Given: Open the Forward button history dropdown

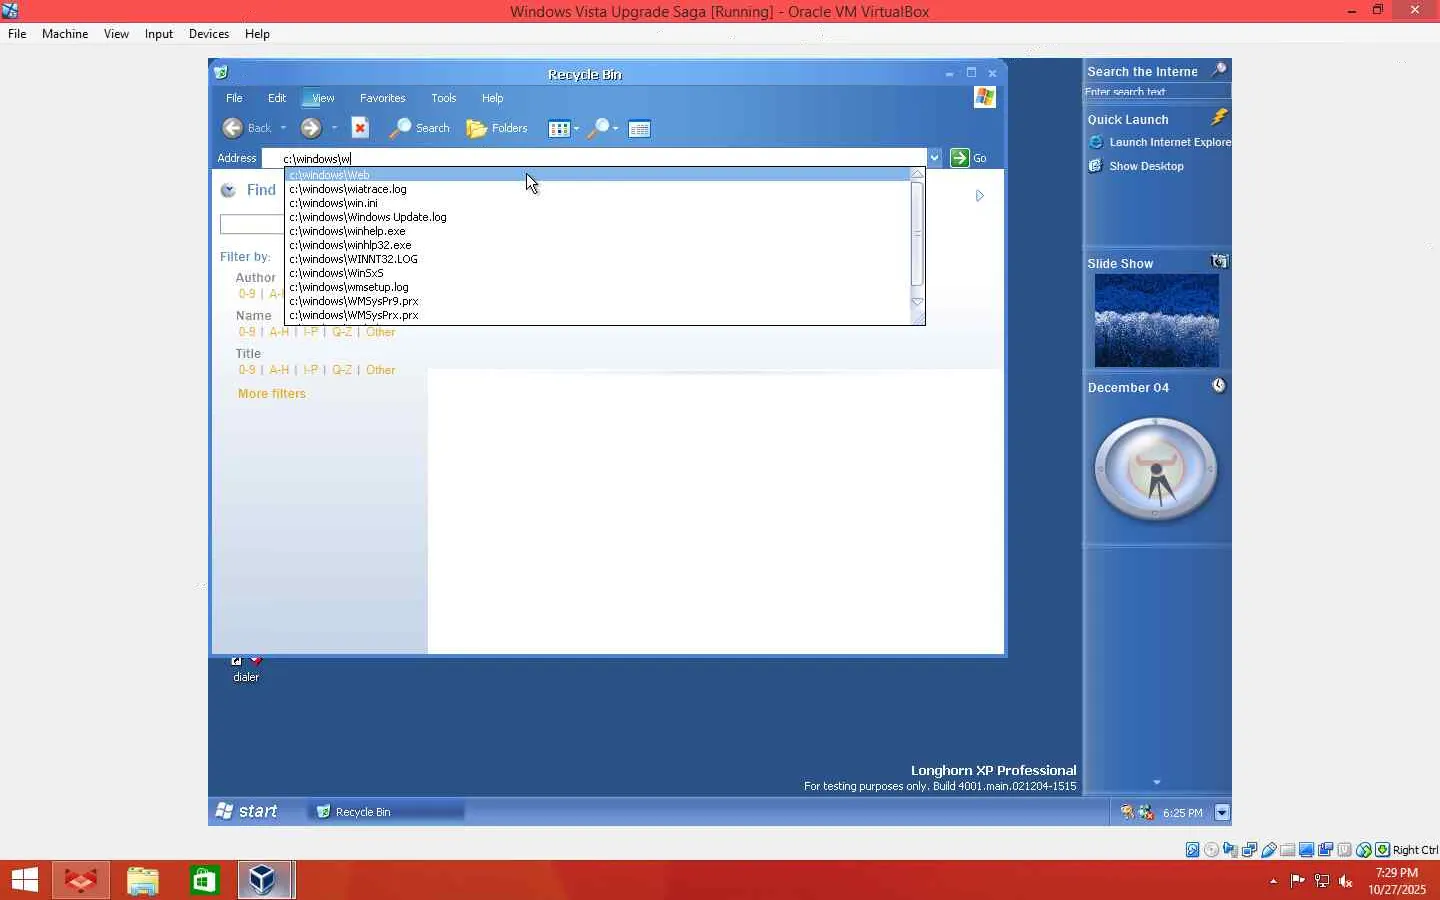Looking at the screenshot, I should pyautogui.click(x=334, y=128).
